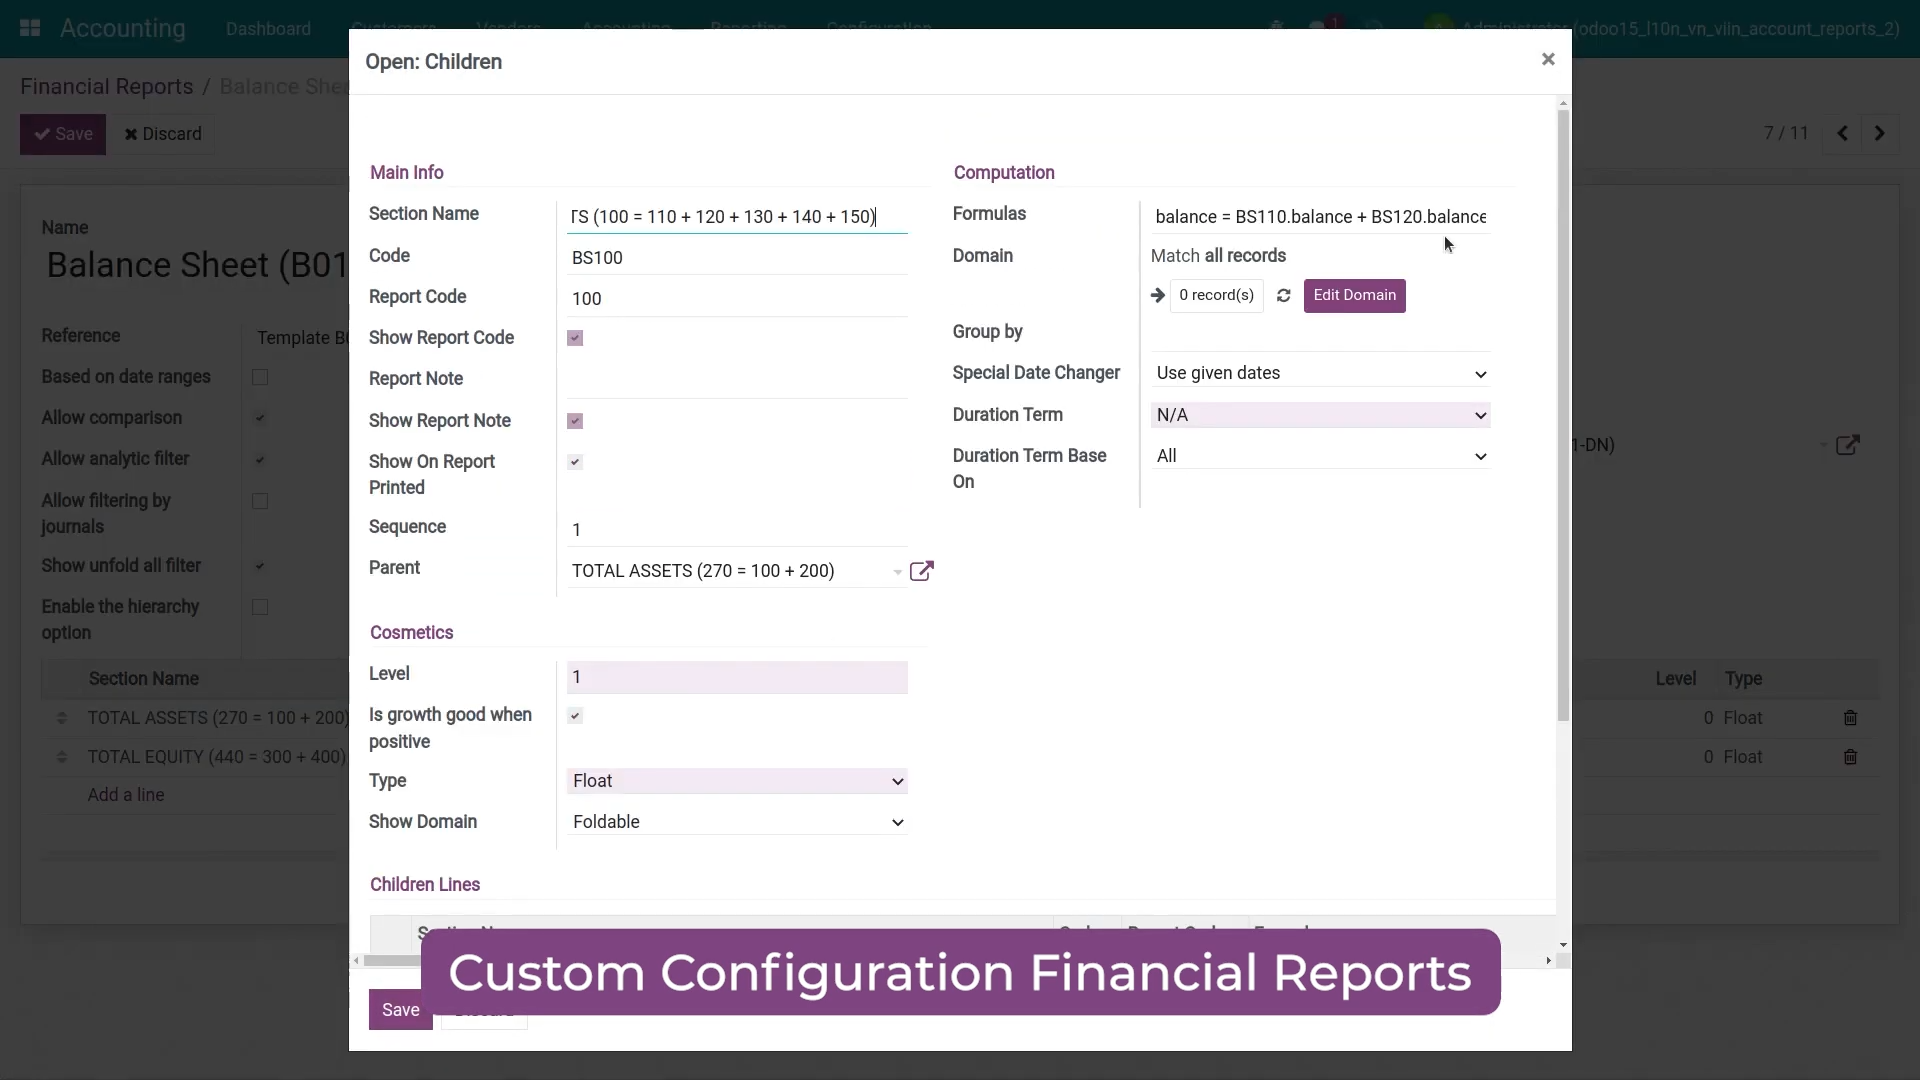Viewport: 1920px width, 1080px height.
Task: Toggle Show Report Note checkbox
Action: click(575, 421)
